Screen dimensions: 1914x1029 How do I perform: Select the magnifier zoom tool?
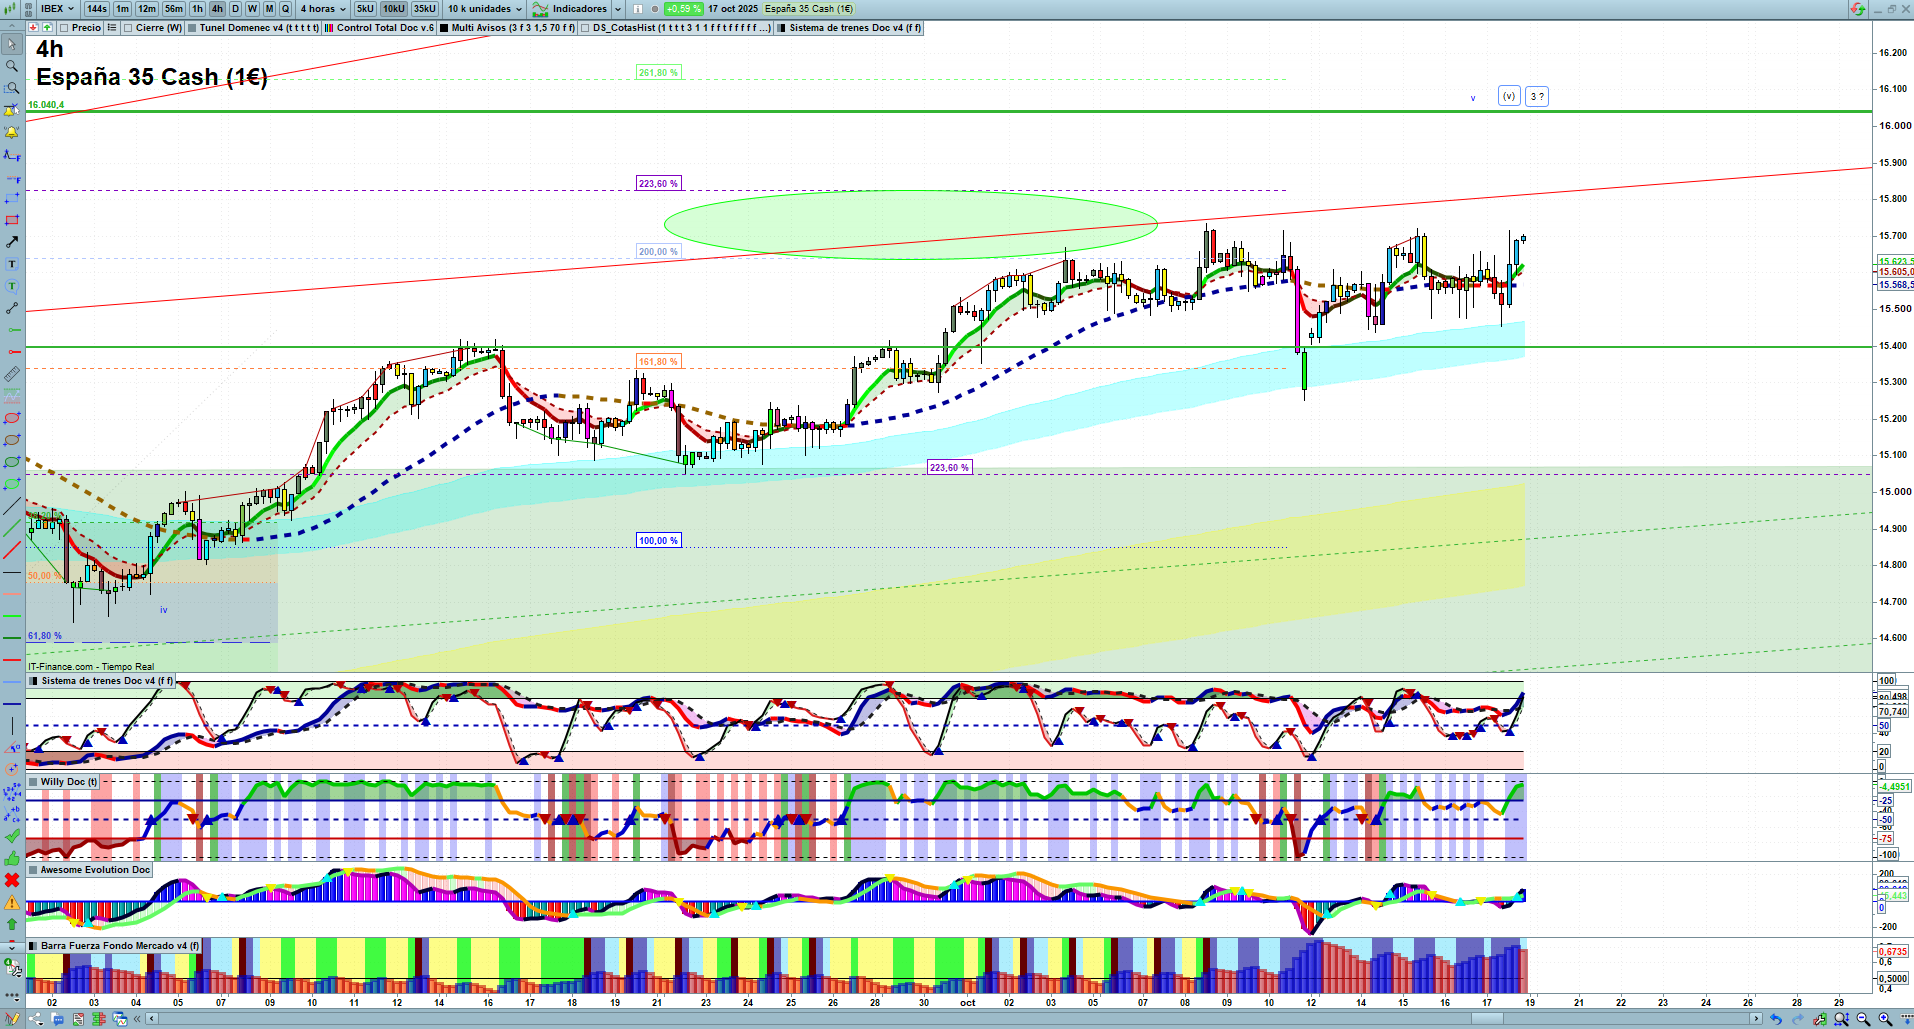tap(12, 66)
